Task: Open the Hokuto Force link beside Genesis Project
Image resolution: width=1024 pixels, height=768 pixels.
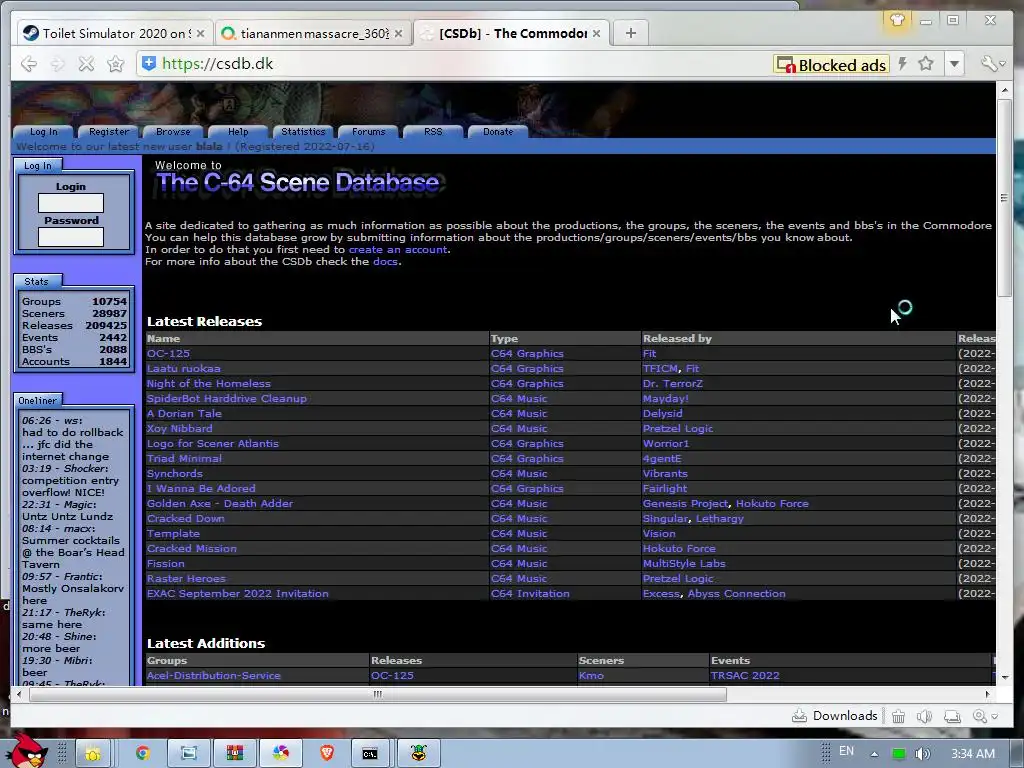Action: 772,504
